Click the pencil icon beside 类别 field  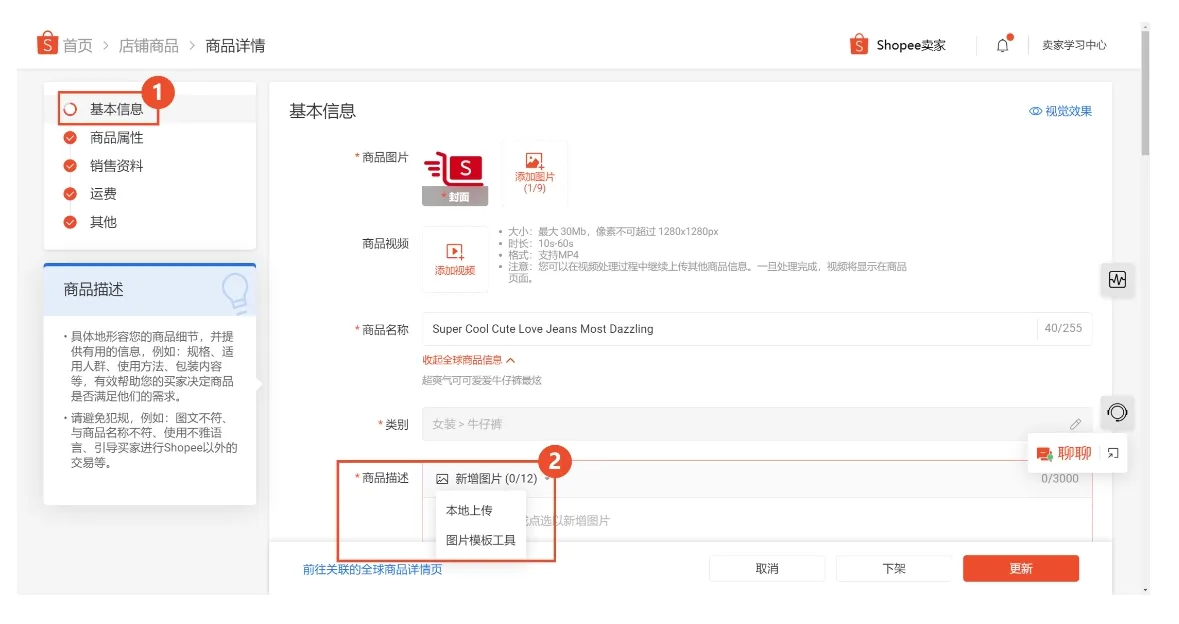point(1075,424)
